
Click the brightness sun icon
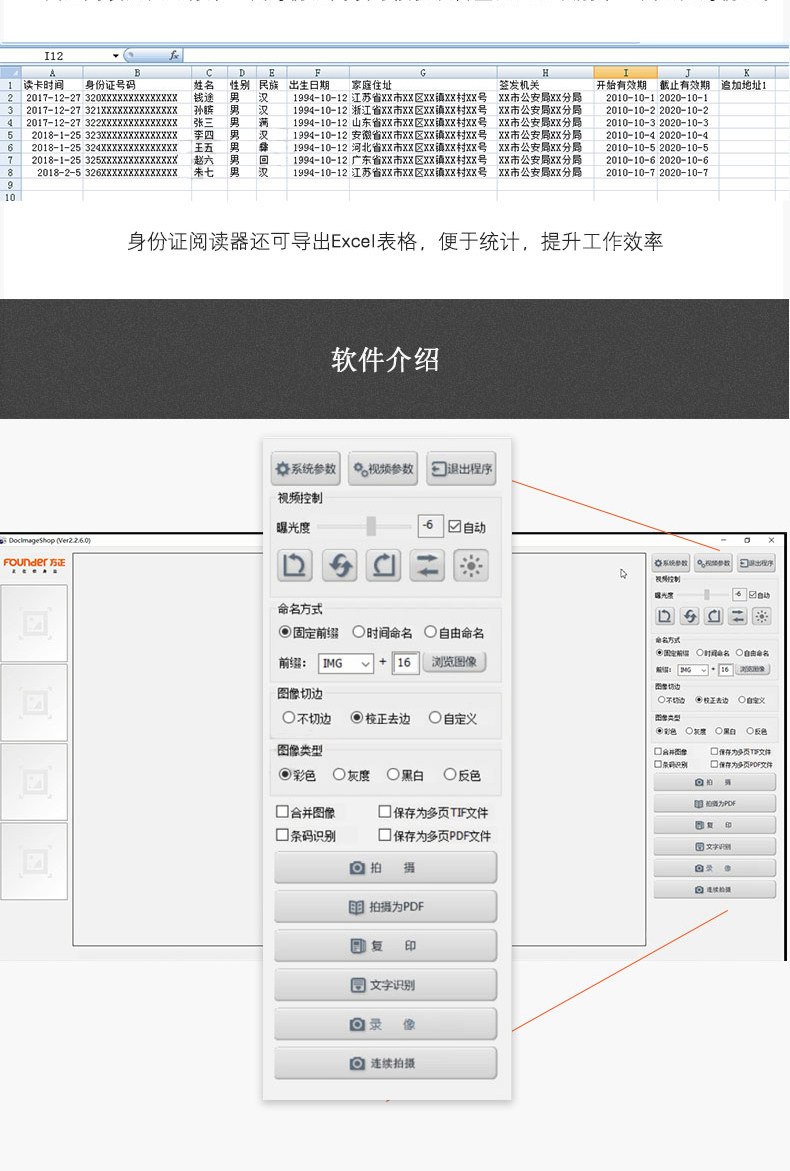point(471,565)
